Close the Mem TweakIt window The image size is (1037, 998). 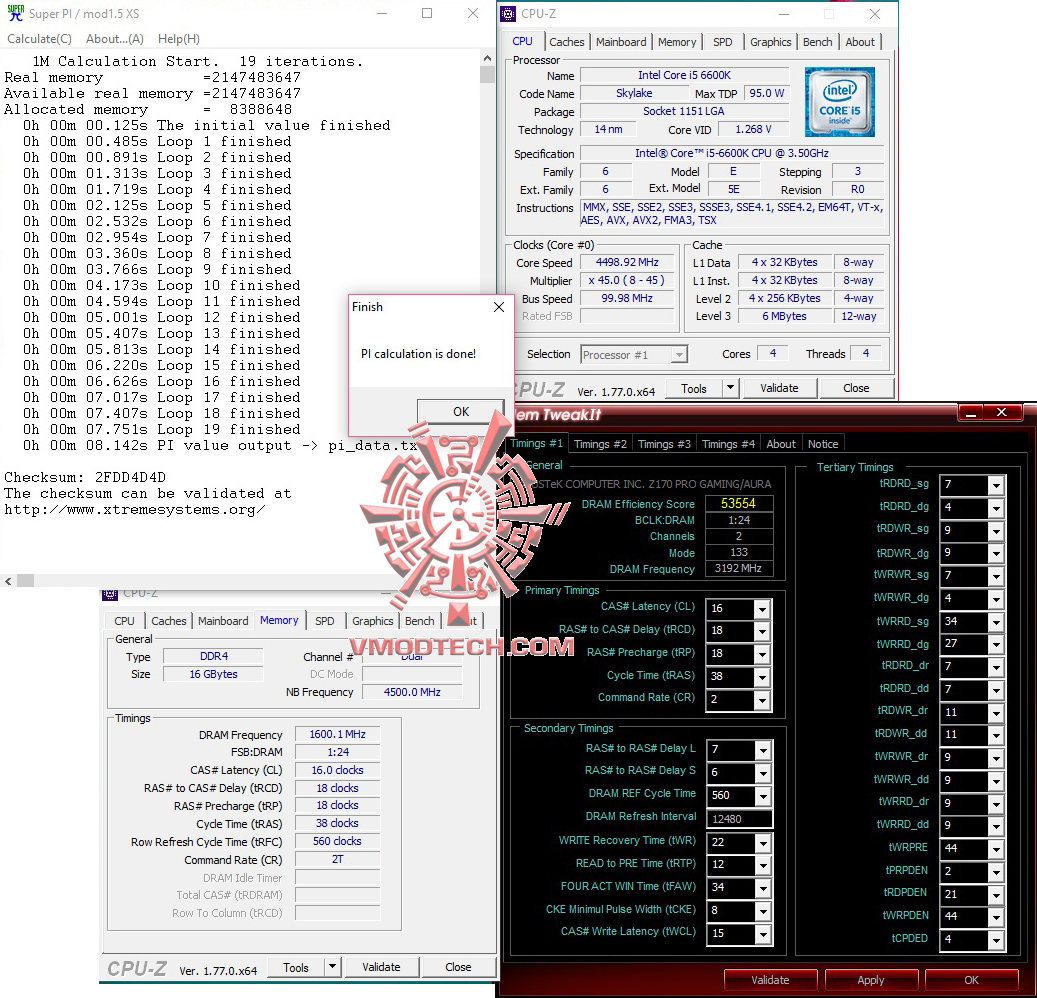coord(1001,413)
